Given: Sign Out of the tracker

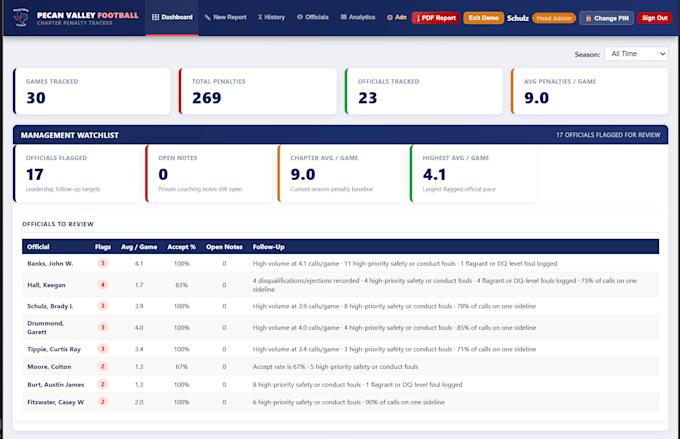Looking at the screenshot, I should (x=654, y=18).
